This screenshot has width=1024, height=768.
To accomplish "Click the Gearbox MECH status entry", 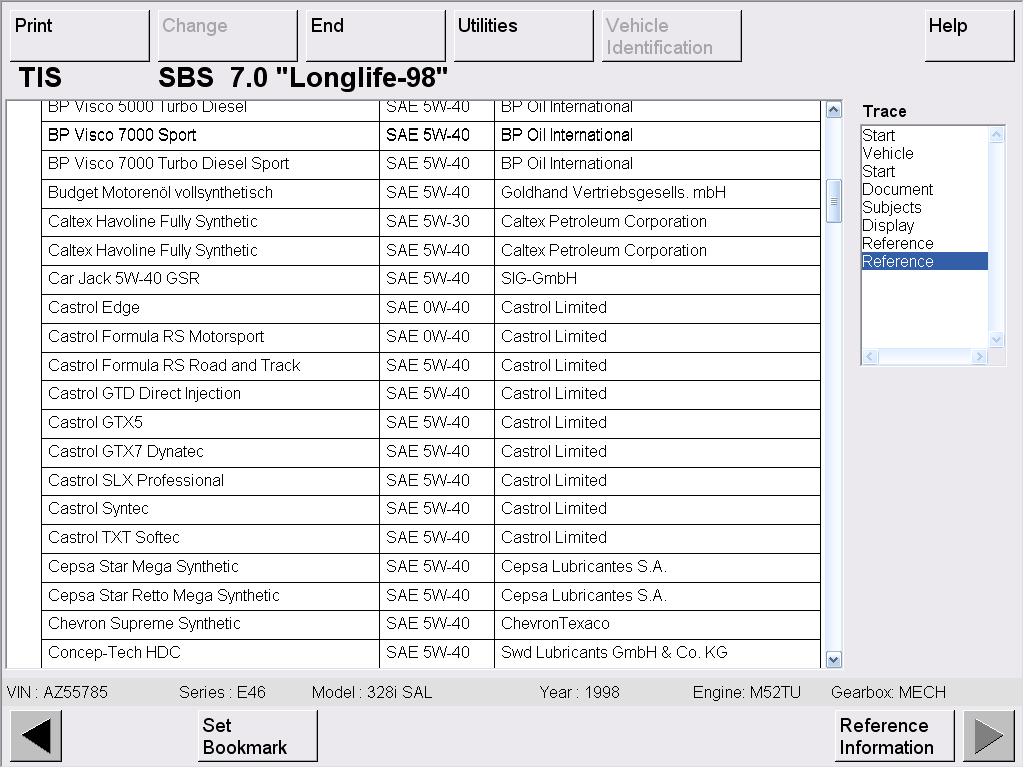I will click(889, 692).
